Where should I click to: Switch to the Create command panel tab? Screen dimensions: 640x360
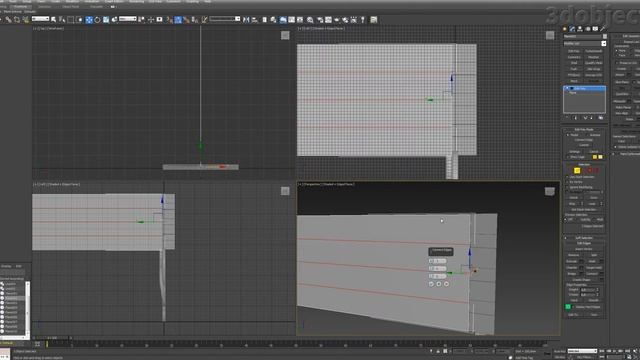[564, 29]
